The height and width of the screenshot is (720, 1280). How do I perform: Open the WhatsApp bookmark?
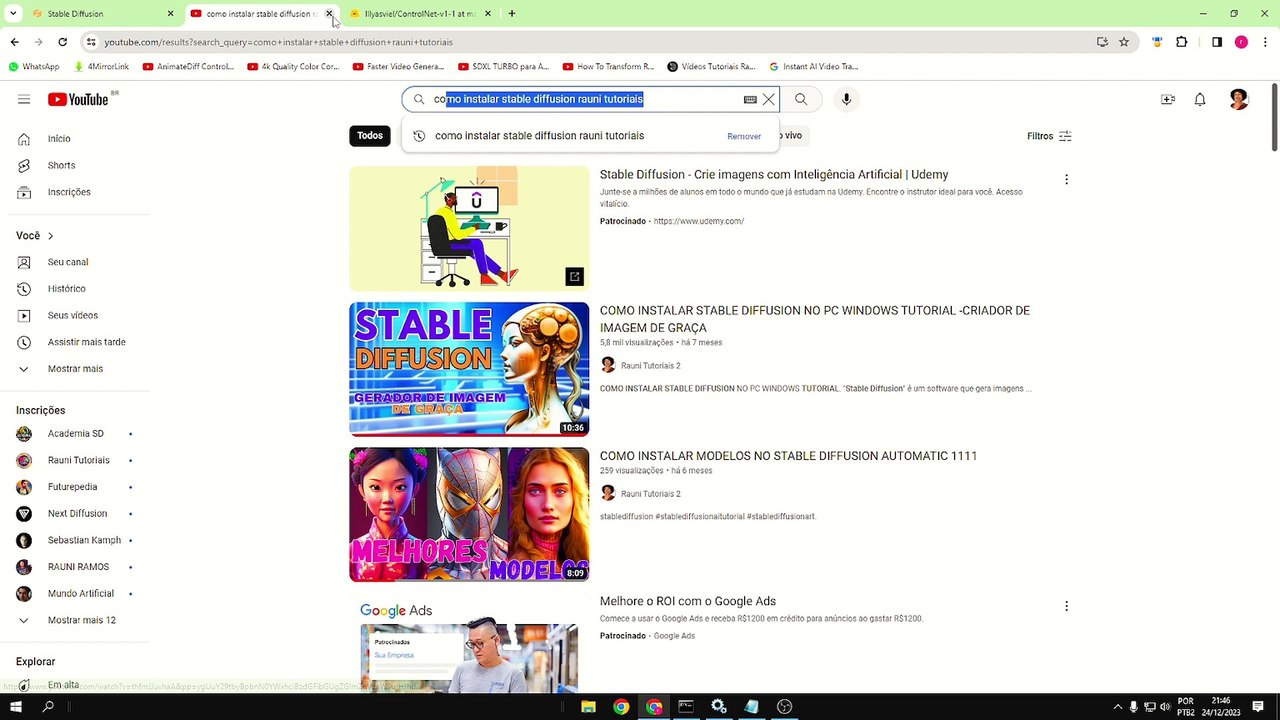coord(34,67)
